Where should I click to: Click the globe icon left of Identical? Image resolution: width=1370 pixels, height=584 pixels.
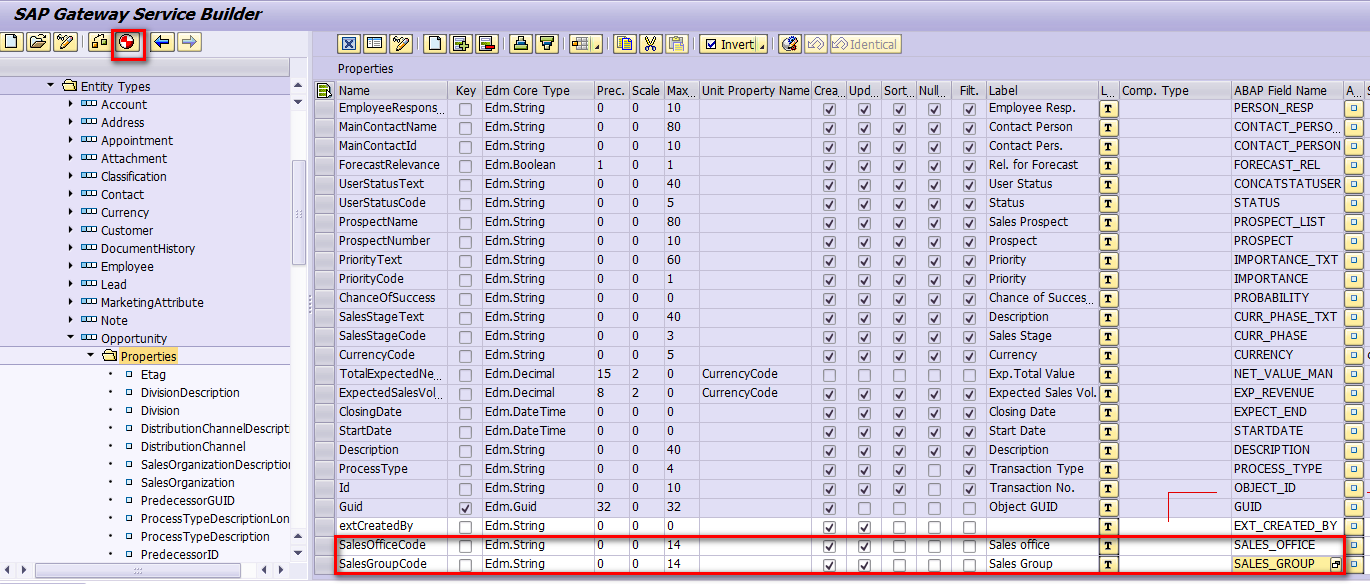coord(791,44)
